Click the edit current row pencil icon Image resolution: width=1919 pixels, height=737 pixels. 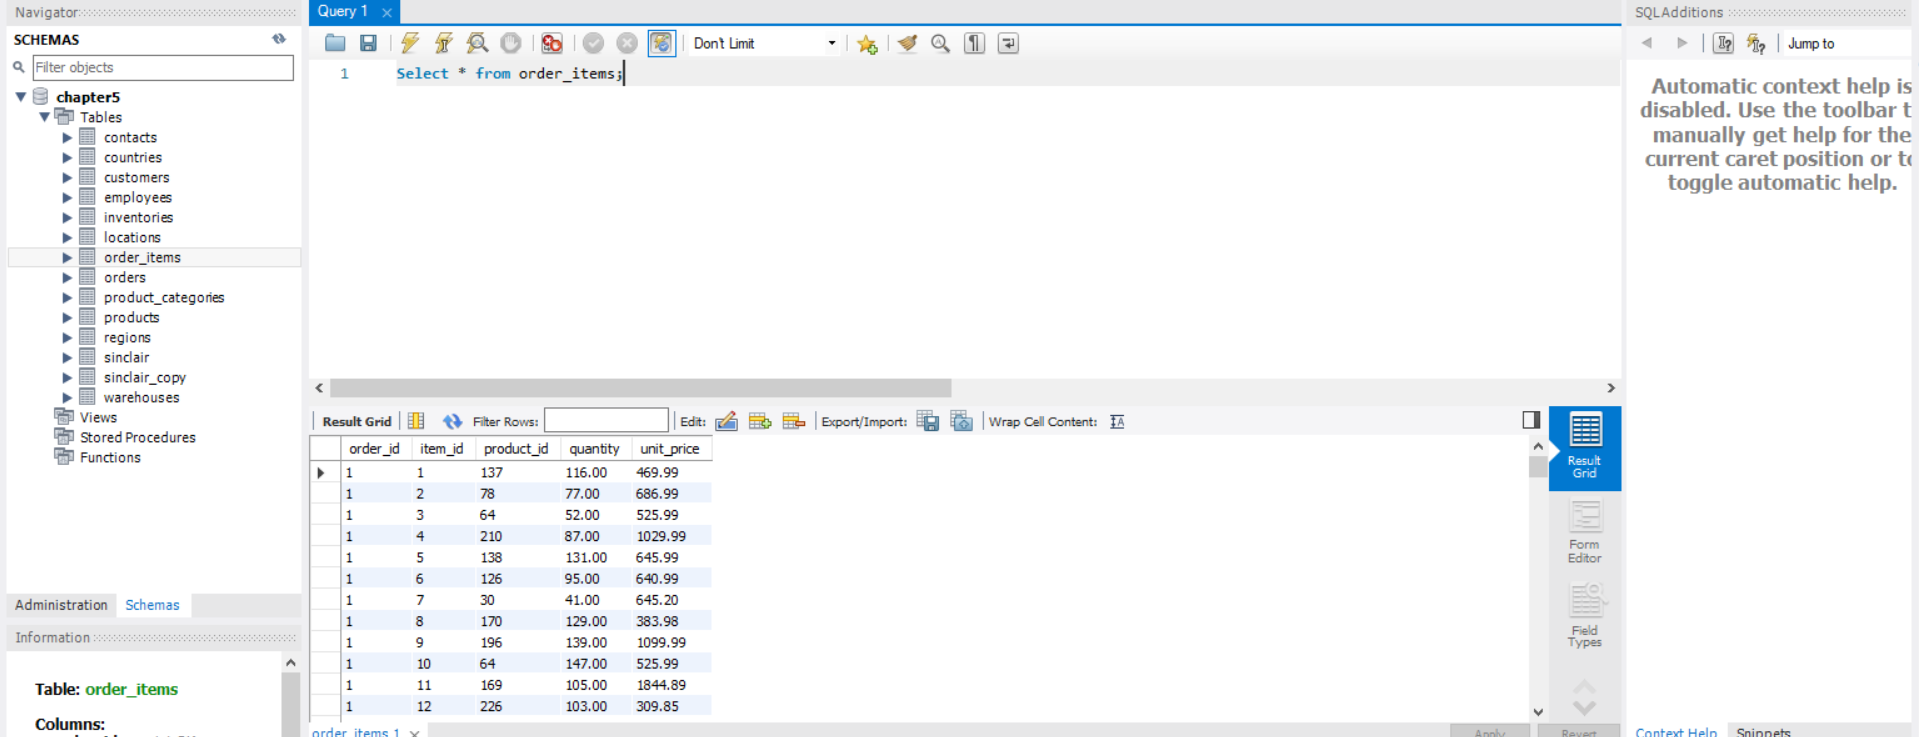click(727, 421)
